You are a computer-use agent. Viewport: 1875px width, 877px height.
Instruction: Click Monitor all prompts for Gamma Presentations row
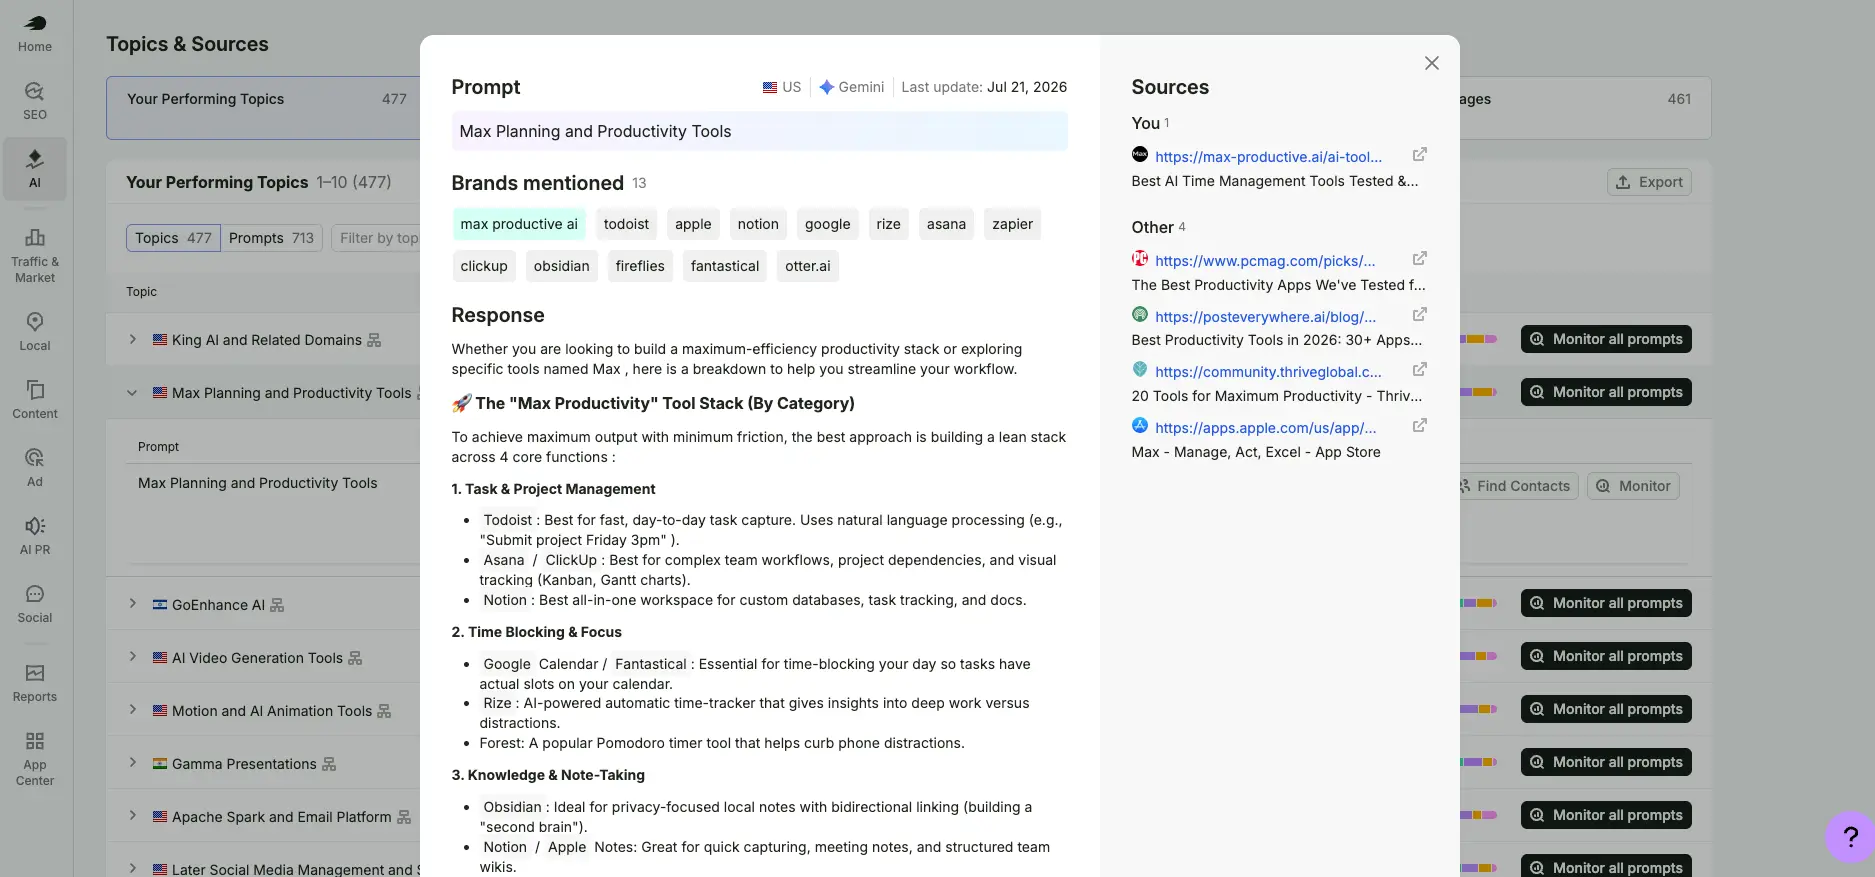[1606, 762]
